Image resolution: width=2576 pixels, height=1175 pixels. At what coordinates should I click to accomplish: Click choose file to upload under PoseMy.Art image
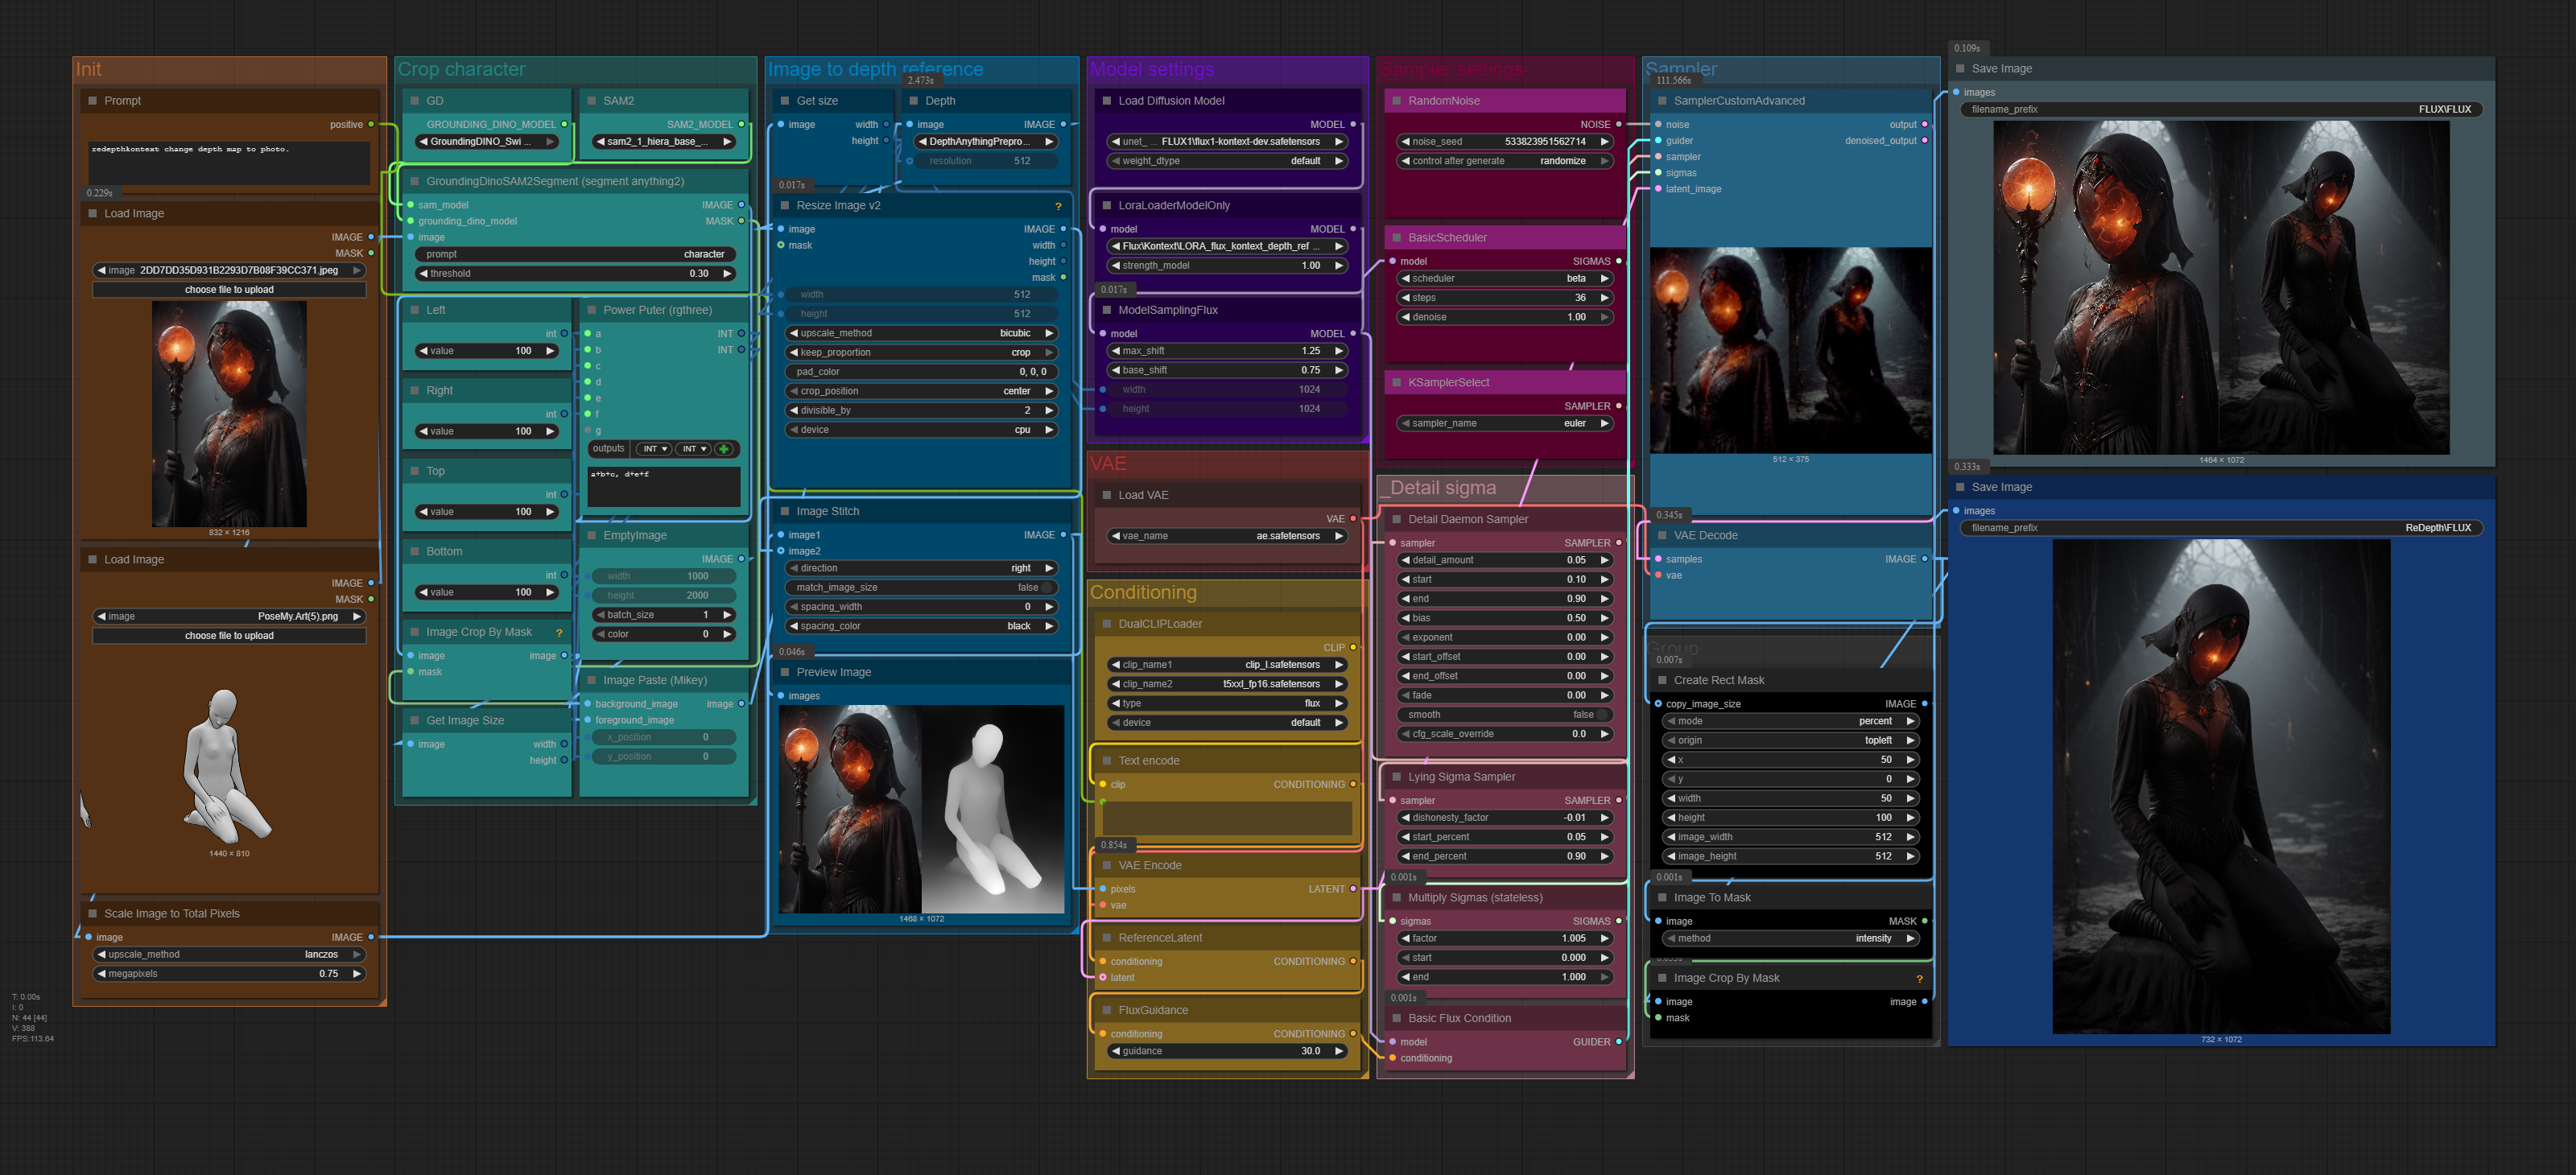[229, 636]
